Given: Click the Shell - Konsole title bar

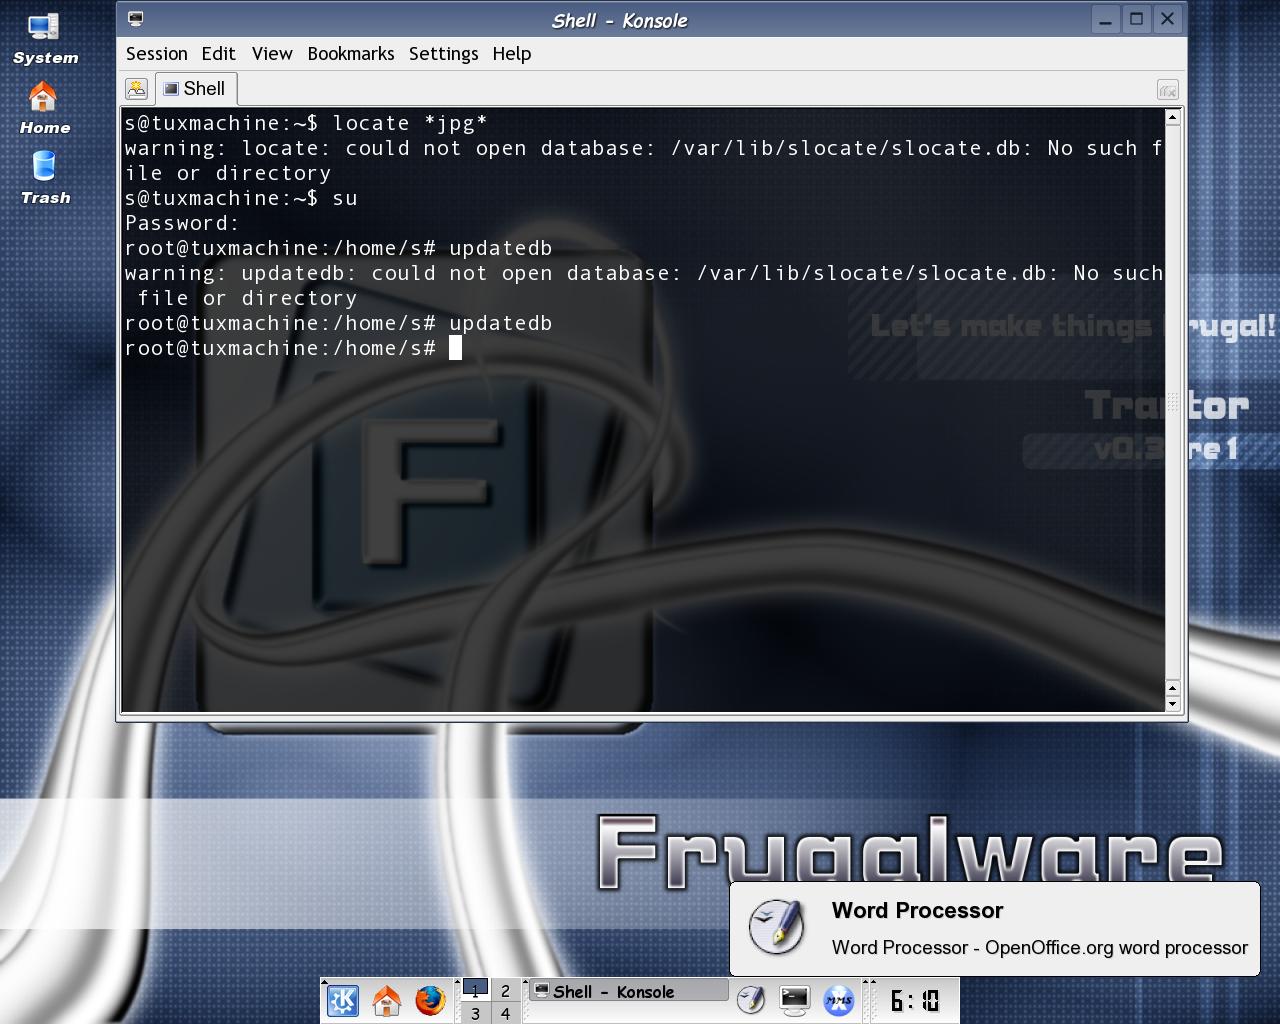Looking at the screenshot, I should [x=619, y=20].
